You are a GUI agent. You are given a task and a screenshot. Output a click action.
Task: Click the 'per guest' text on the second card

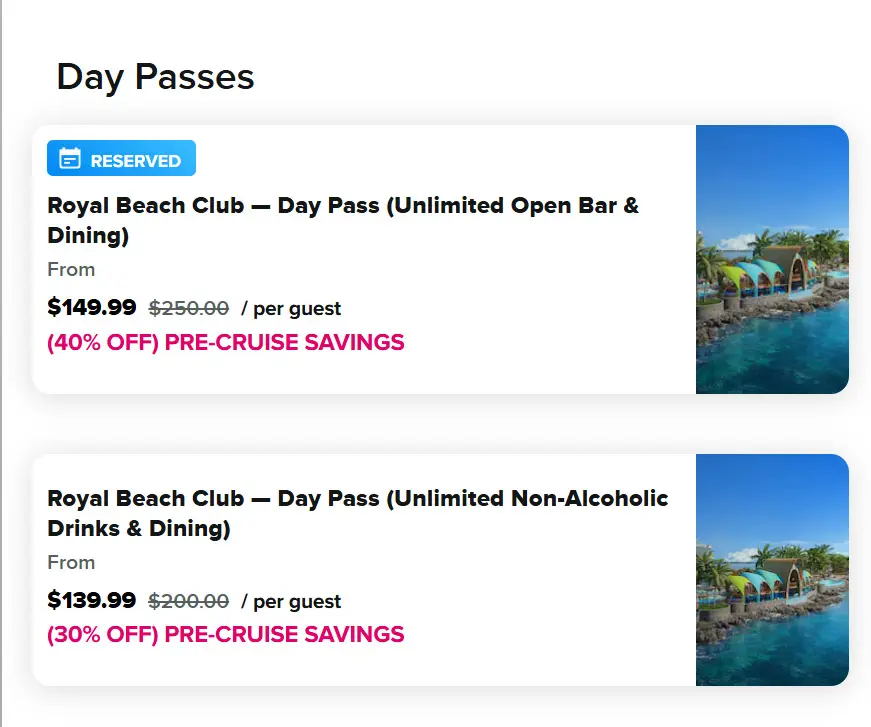click(297, 602)
